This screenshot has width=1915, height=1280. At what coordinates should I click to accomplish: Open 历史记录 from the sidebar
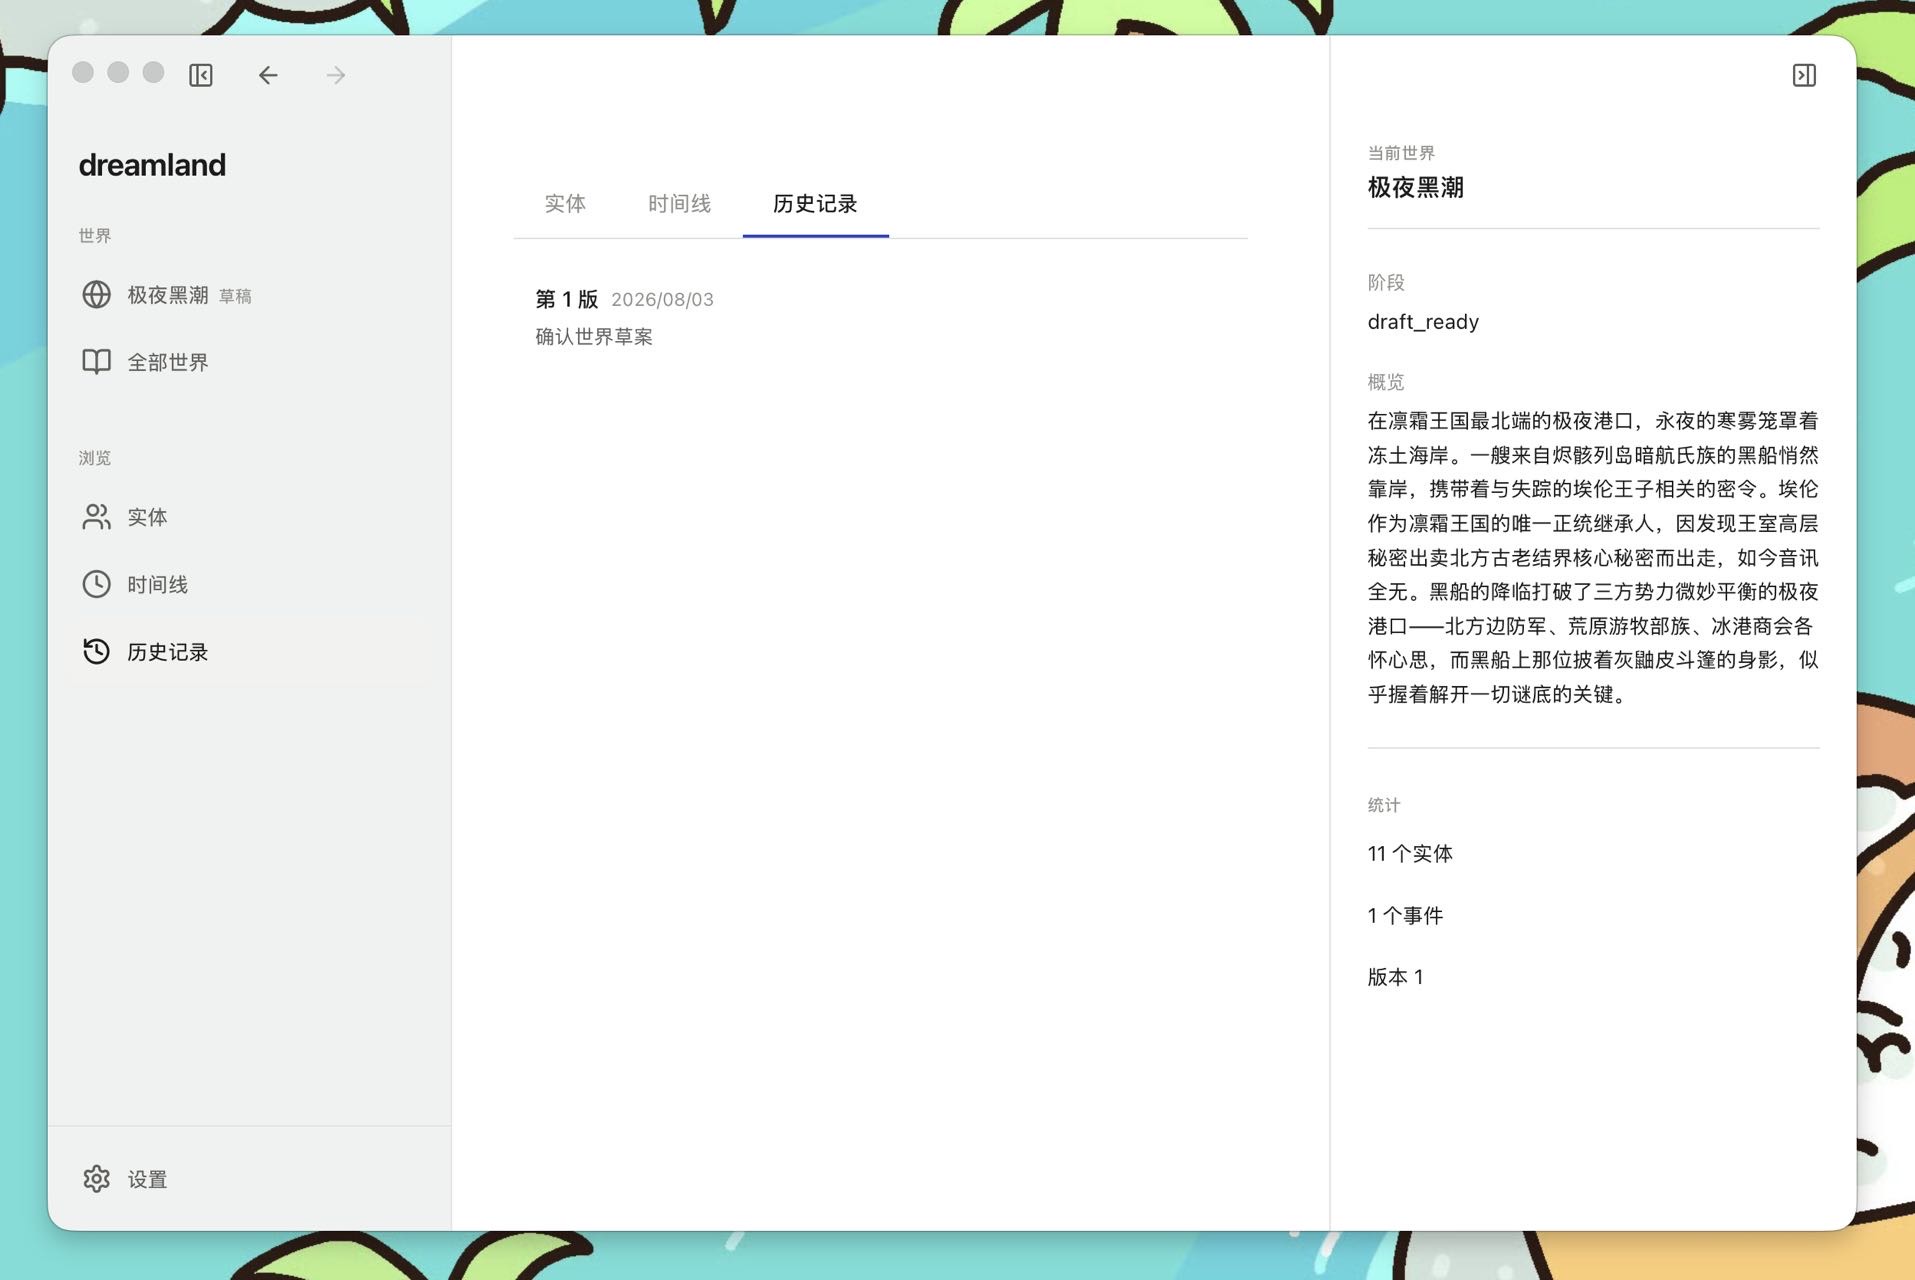point(248,652)
